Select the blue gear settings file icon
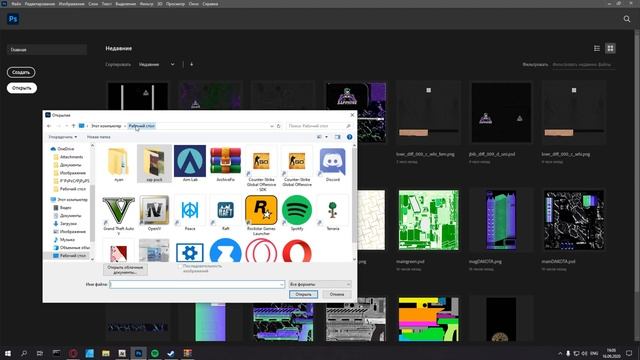This screenshot has height=360, width=640. pyautogui.click(x=190, y=252)
